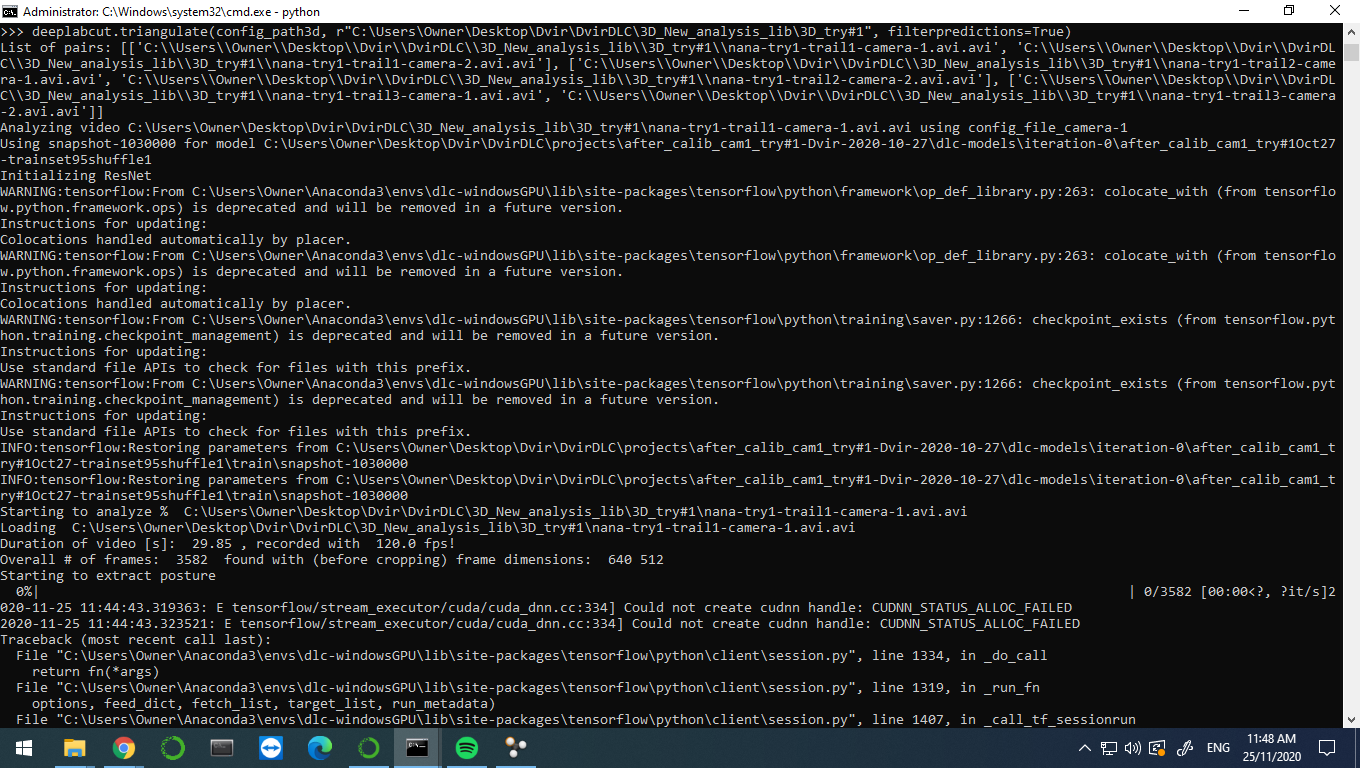Image resolution: width=1360 pixels, height=768 pixels.
Task: Open Google Chrome from the taskbar
Action: pos(122,747)
